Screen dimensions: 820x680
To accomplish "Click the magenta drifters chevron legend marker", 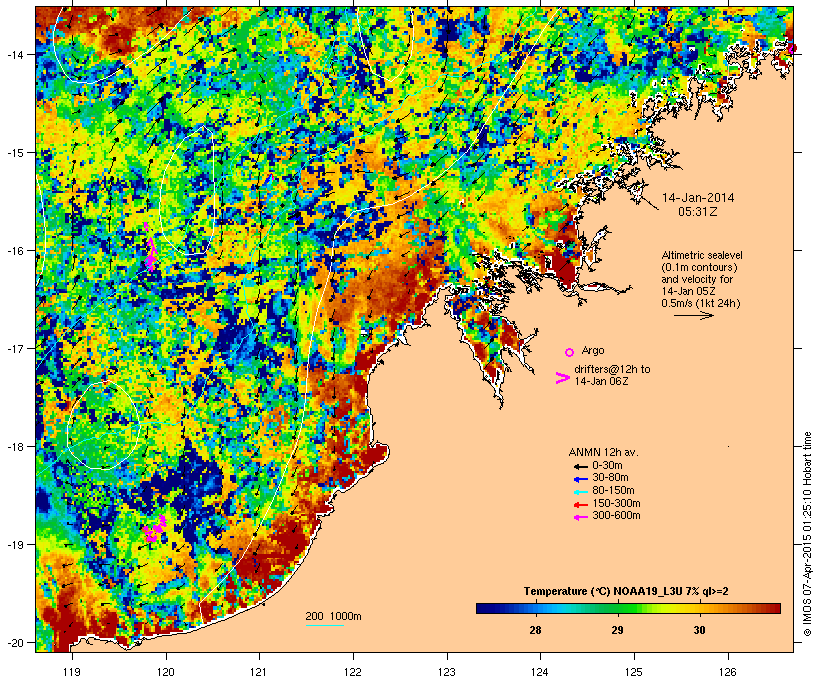I will click(562, 378).
